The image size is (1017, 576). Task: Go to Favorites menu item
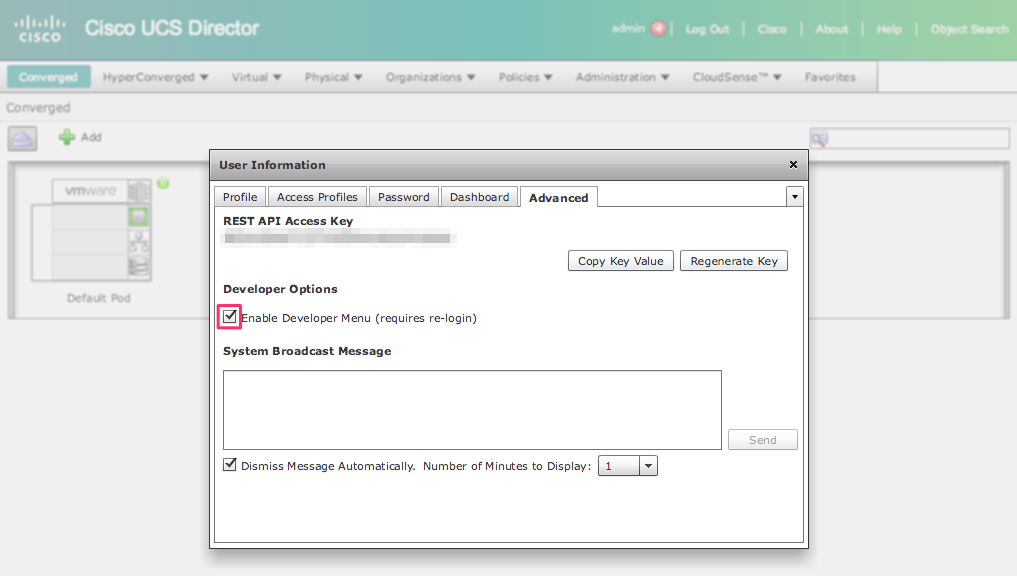pos(830,77)
